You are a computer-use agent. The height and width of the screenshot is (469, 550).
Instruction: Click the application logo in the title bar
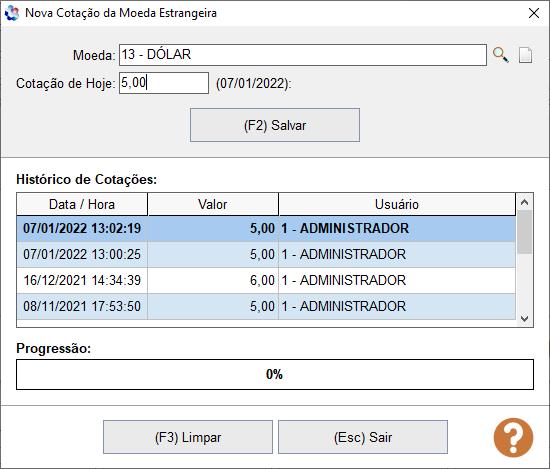(12, 13)
